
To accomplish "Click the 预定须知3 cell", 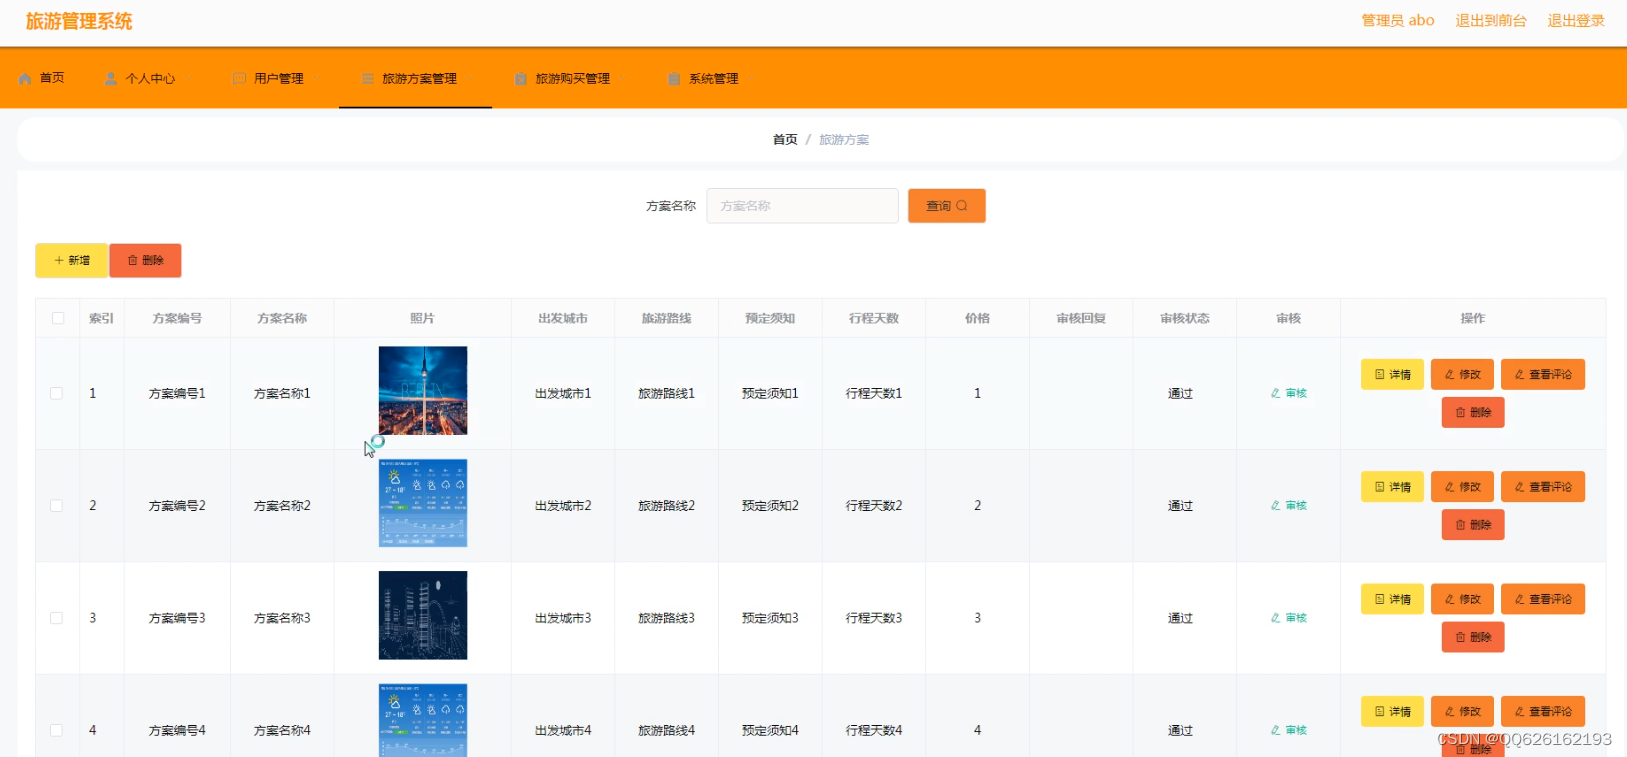I will [770, 618].
